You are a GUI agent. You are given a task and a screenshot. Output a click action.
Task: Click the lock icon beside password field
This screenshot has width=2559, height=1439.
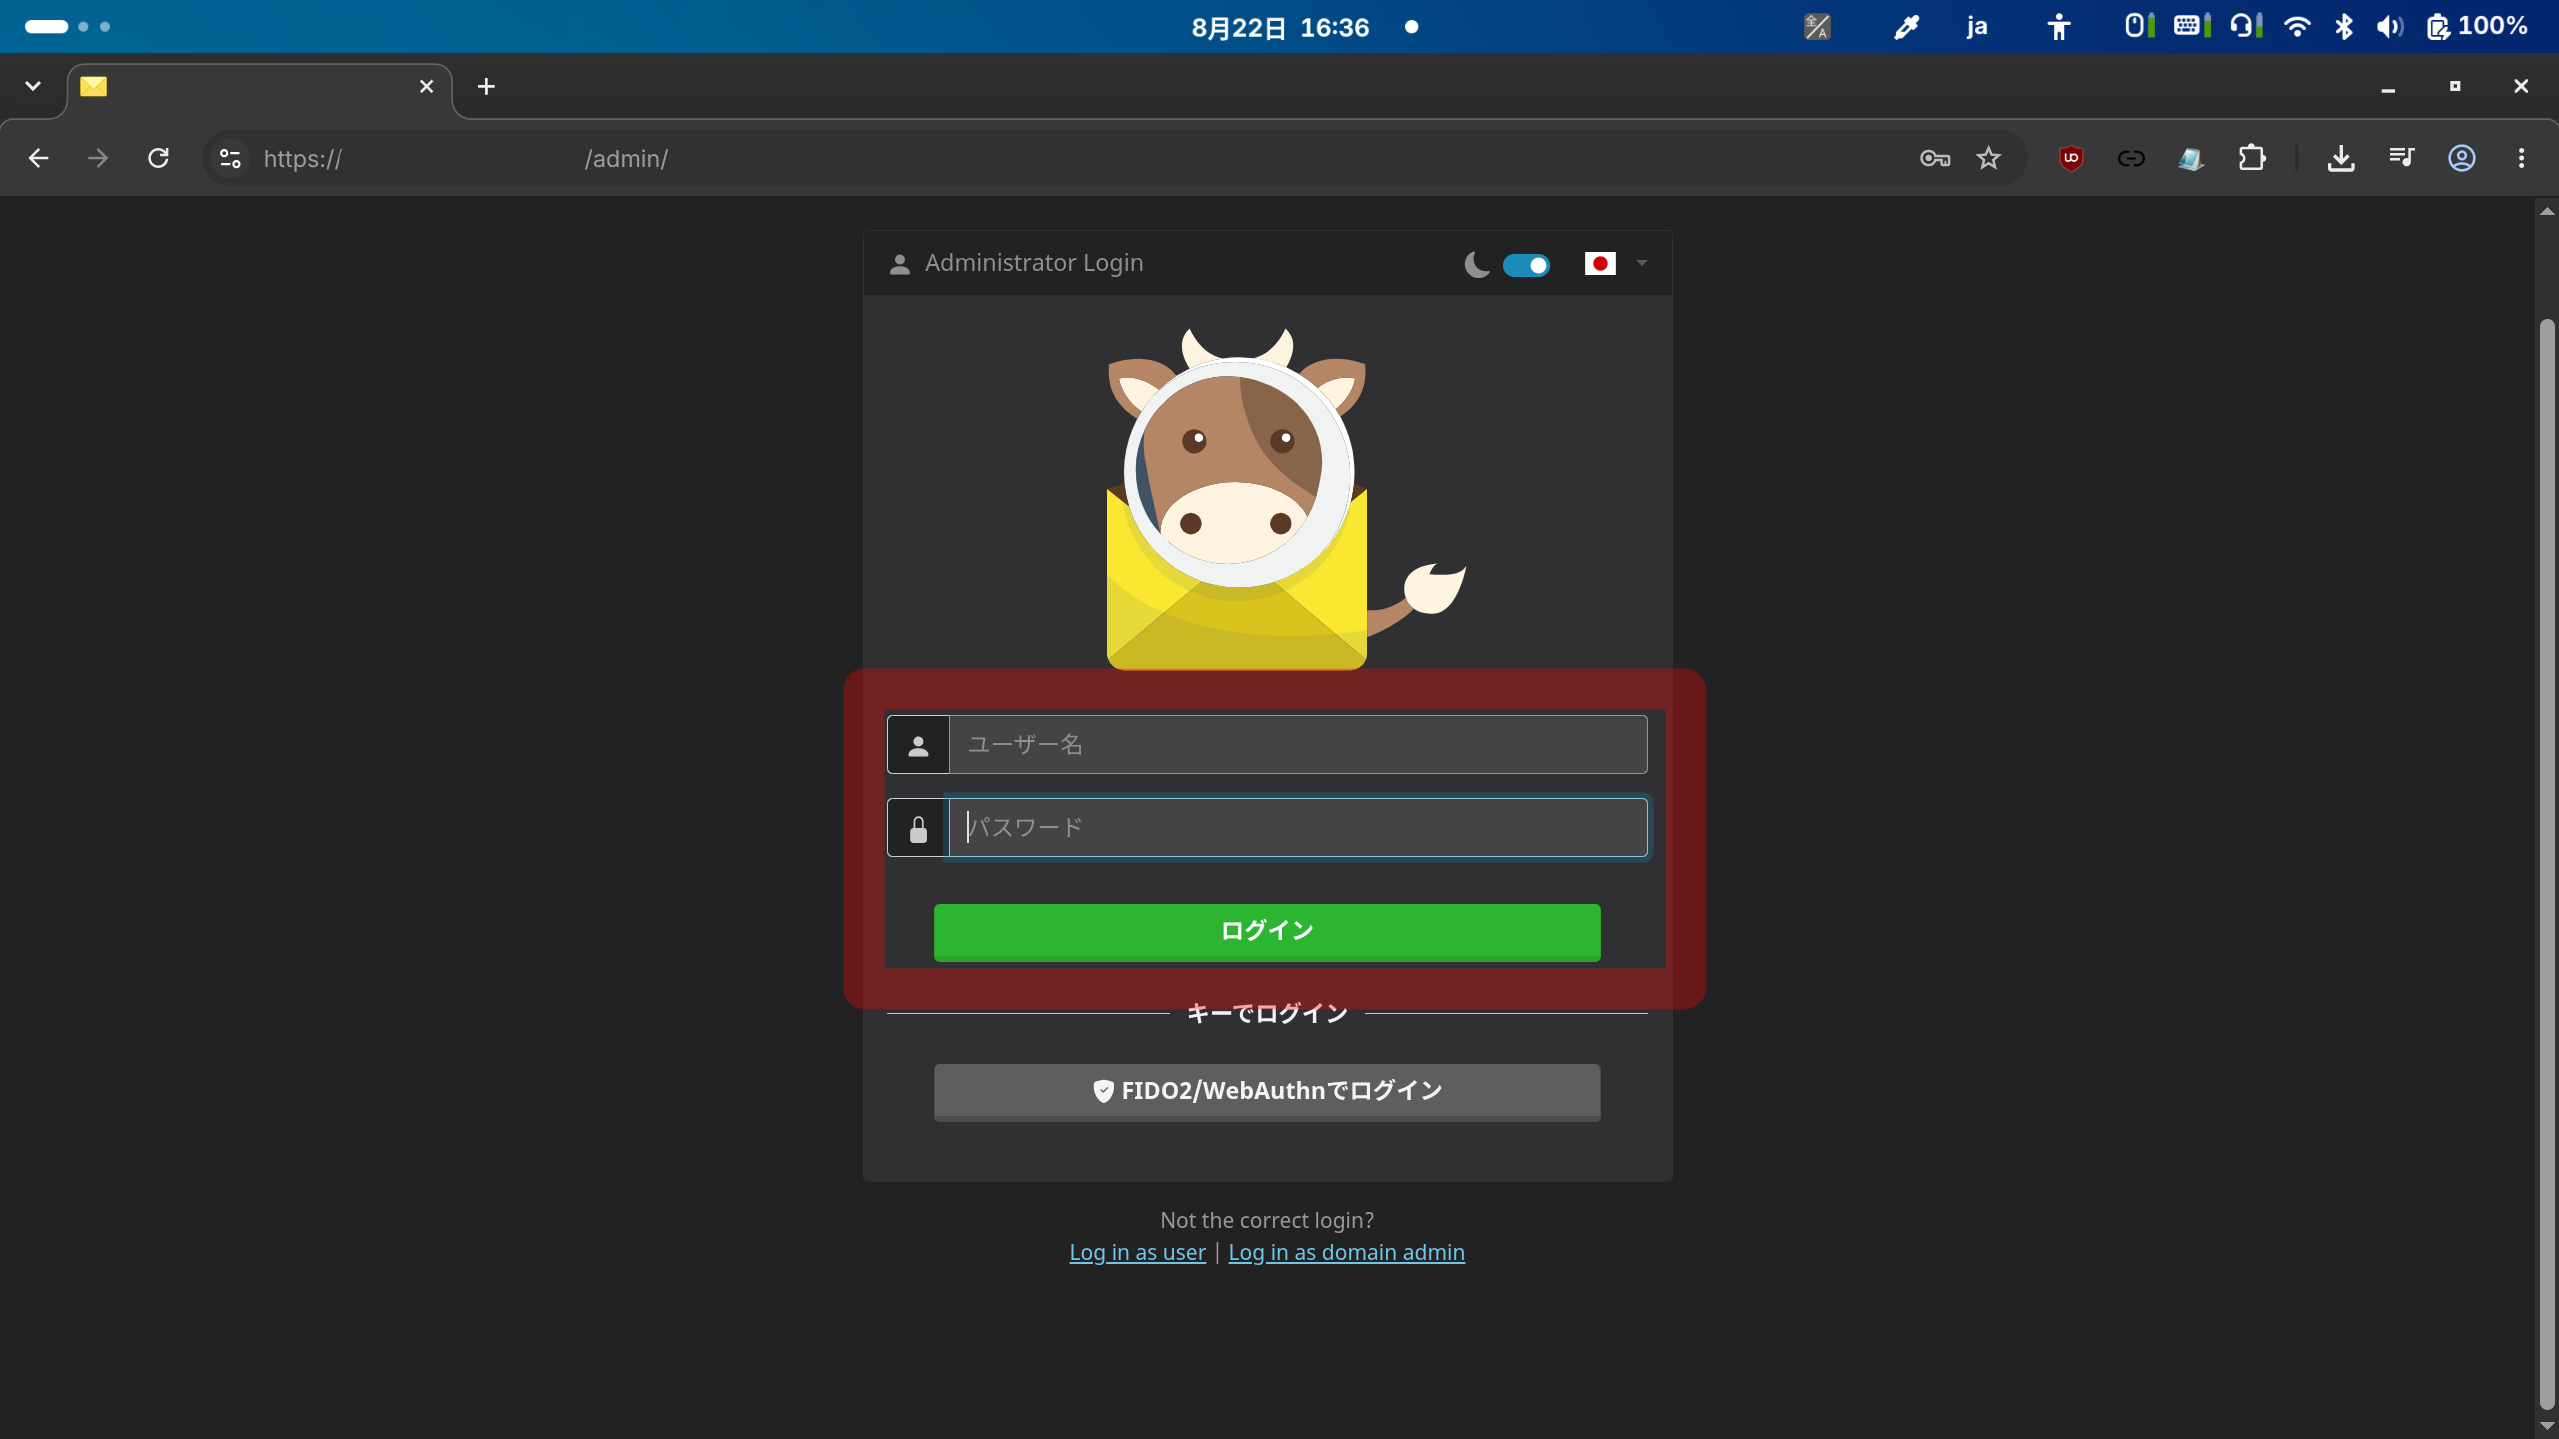918,828
